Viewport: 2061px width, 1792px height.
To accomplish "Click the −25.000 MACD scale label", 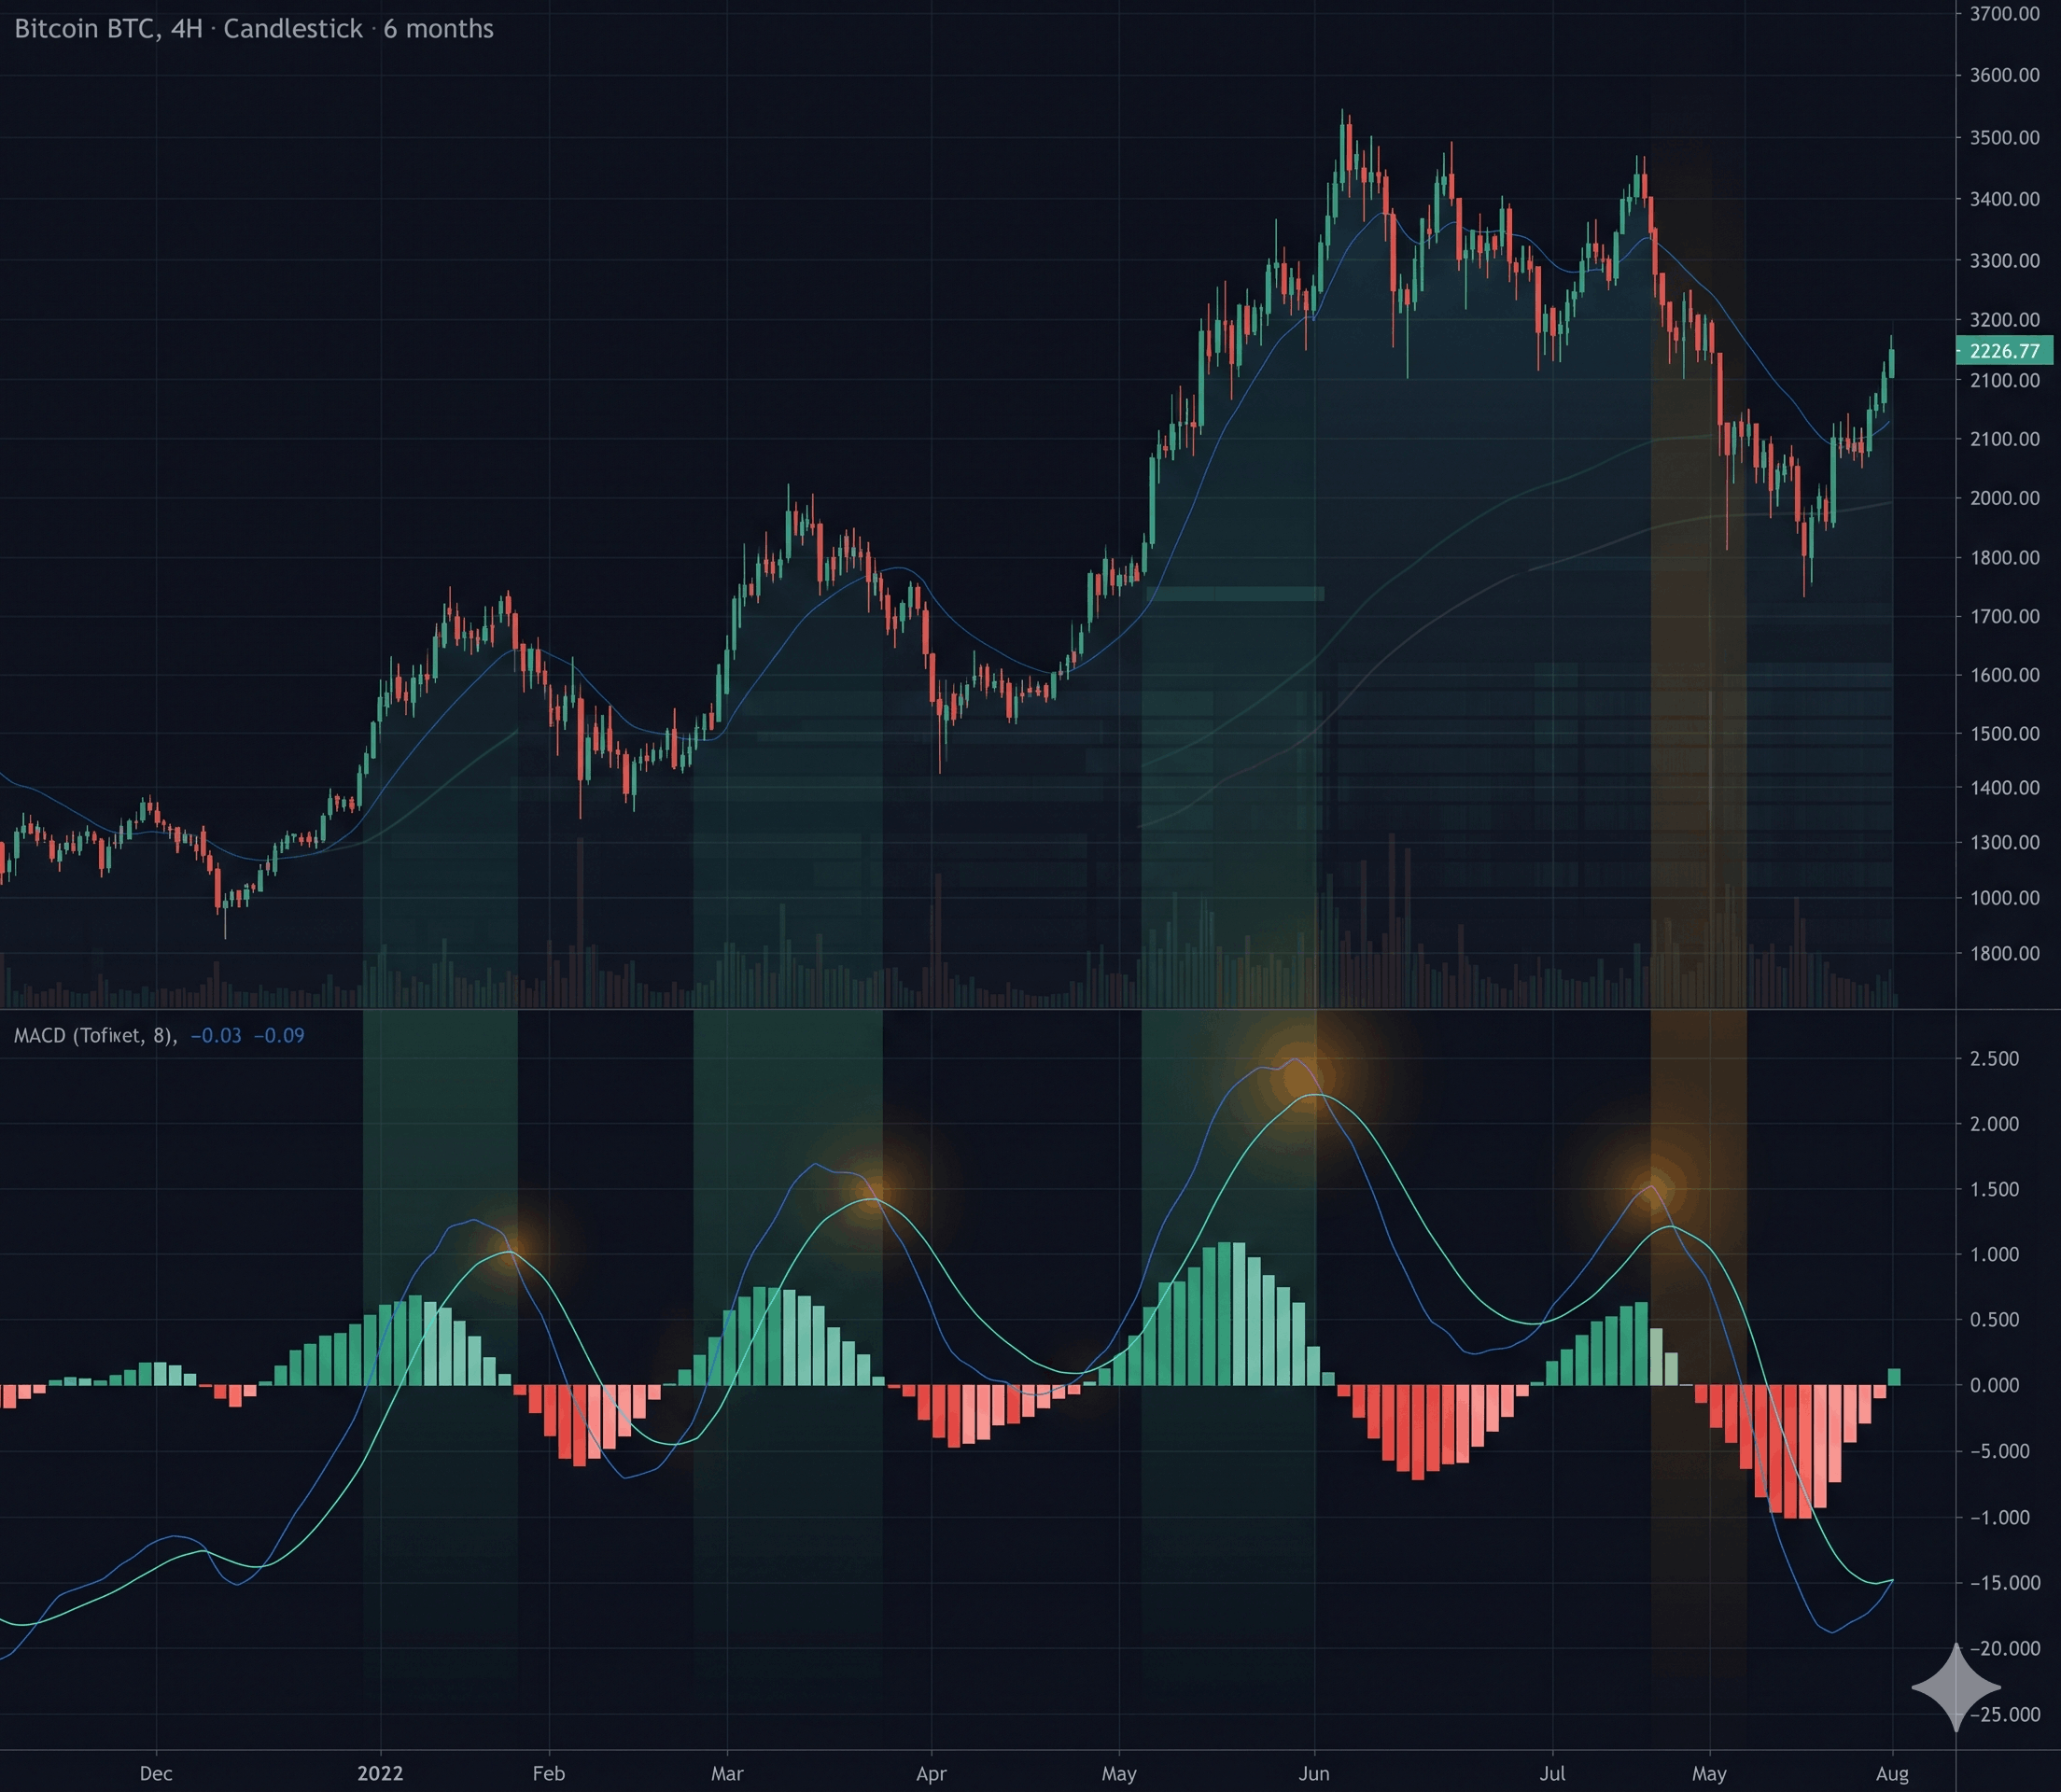I will click(2004, 1715).
